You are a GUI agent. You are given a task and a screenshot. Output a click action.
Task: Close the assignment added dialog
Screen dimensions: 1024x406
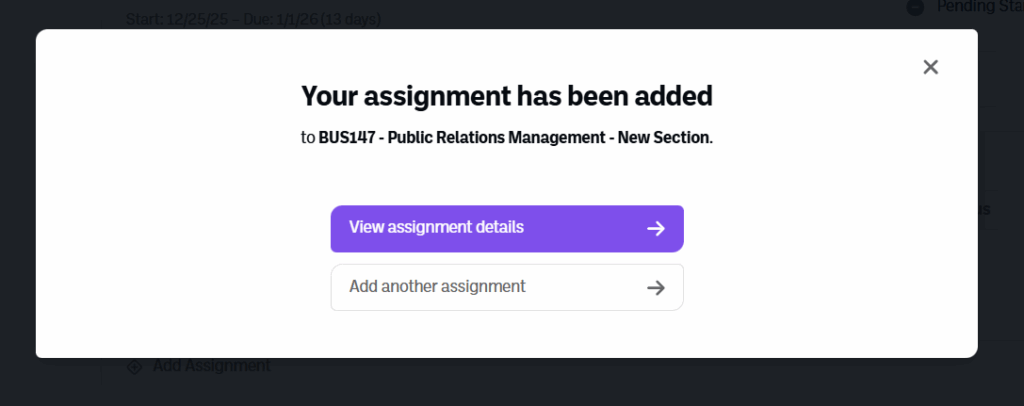point(930,67)
